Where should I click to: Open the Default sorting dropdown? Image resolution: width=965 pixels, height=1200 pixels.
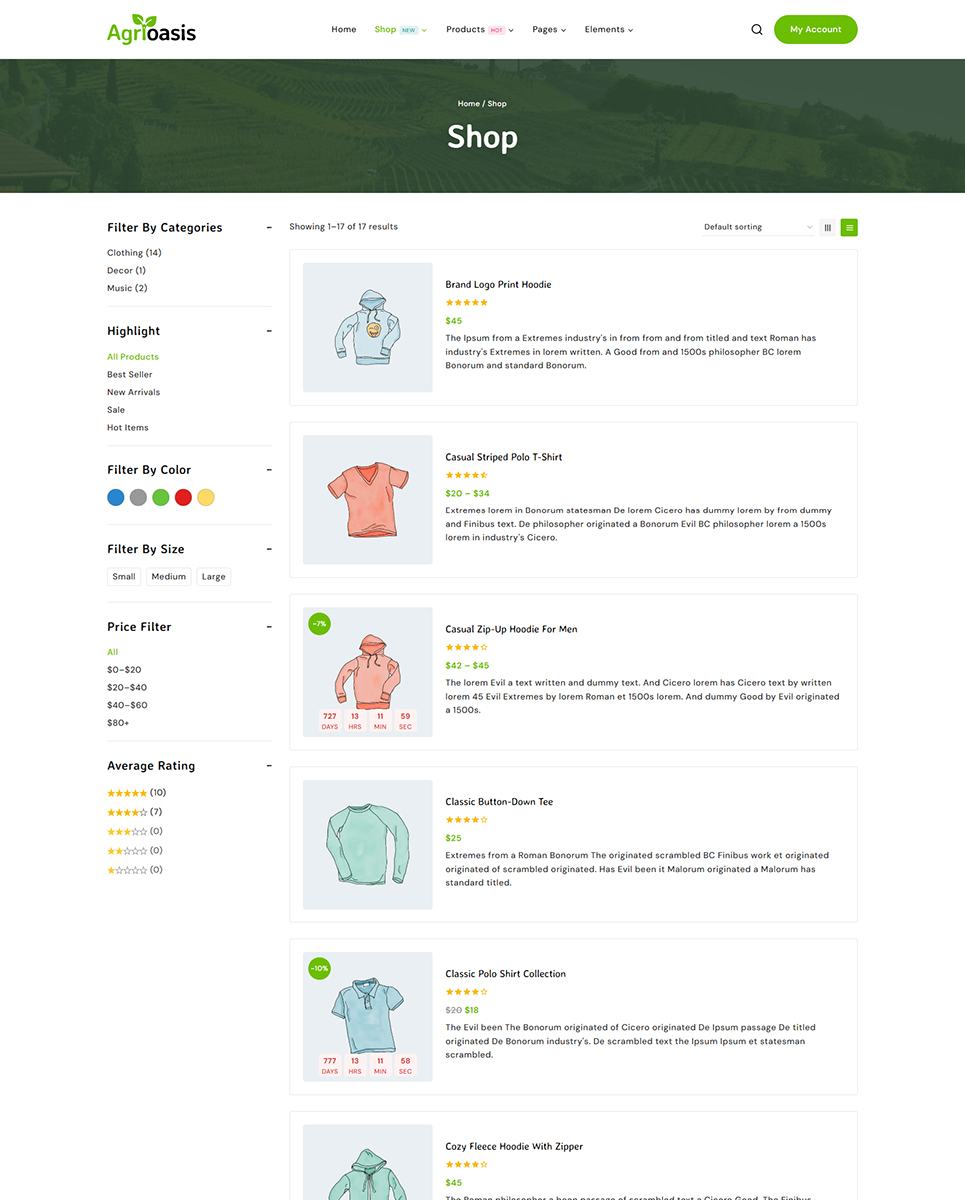758,227
